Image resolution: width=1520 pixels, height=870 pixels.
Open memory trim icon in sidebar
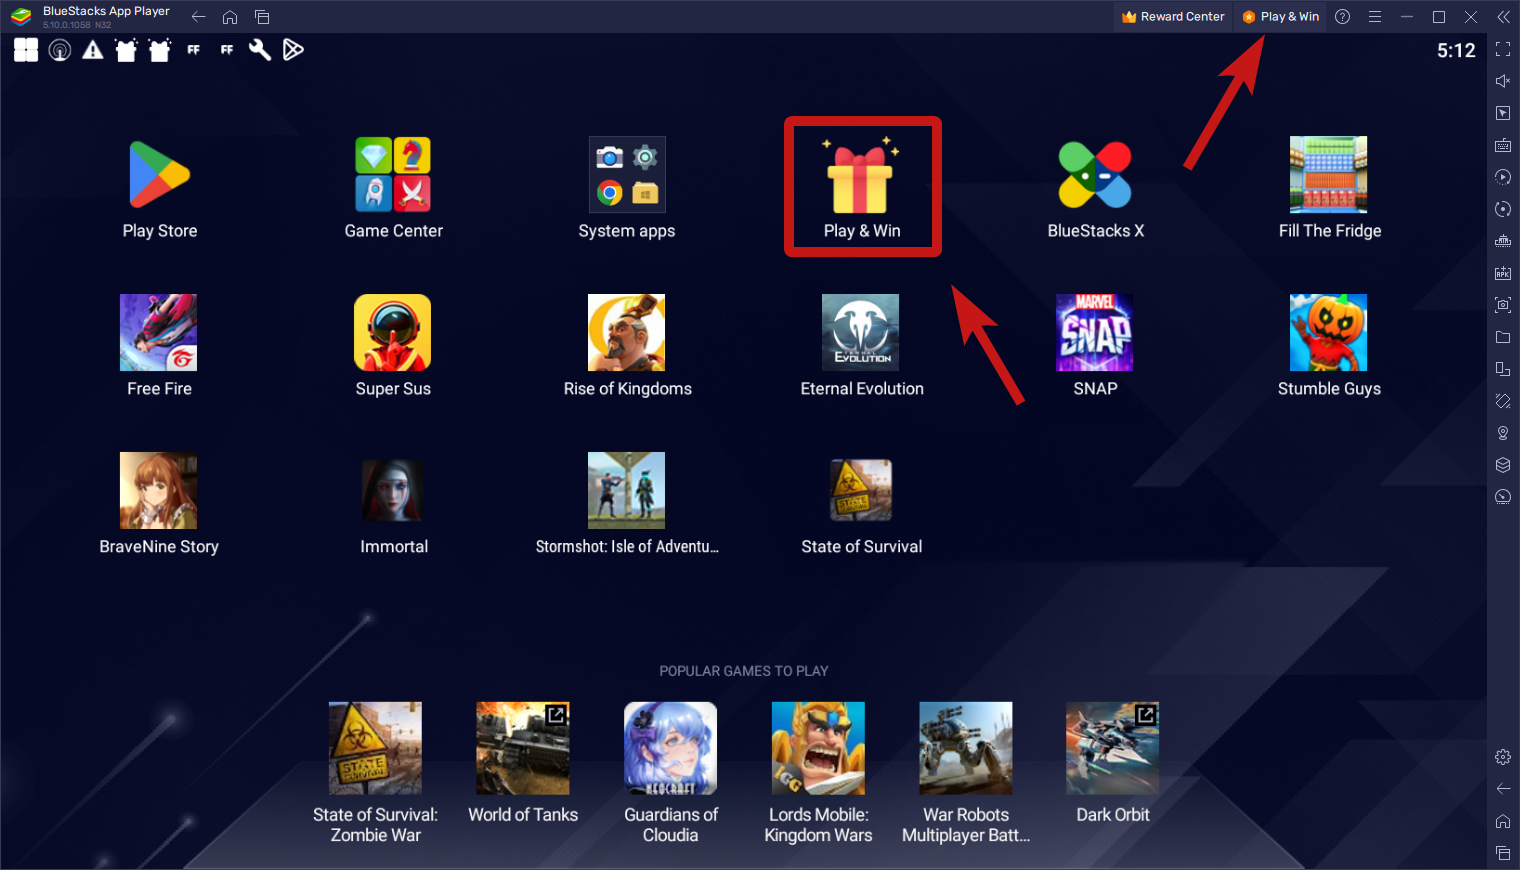point(1503,241)
